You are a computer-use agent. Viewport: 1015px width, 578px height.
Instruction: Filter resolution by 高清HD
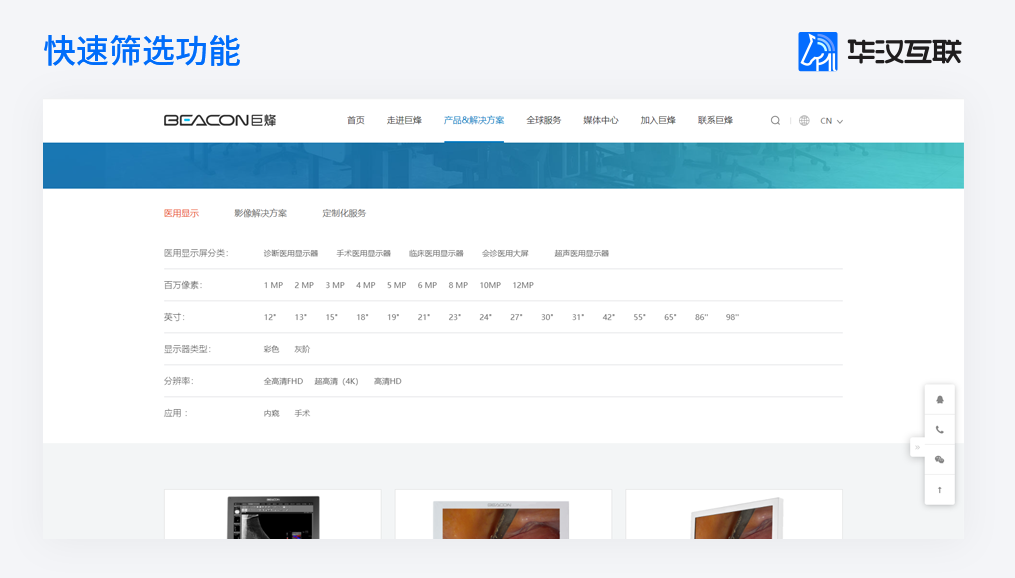click(x=387, y=381)
